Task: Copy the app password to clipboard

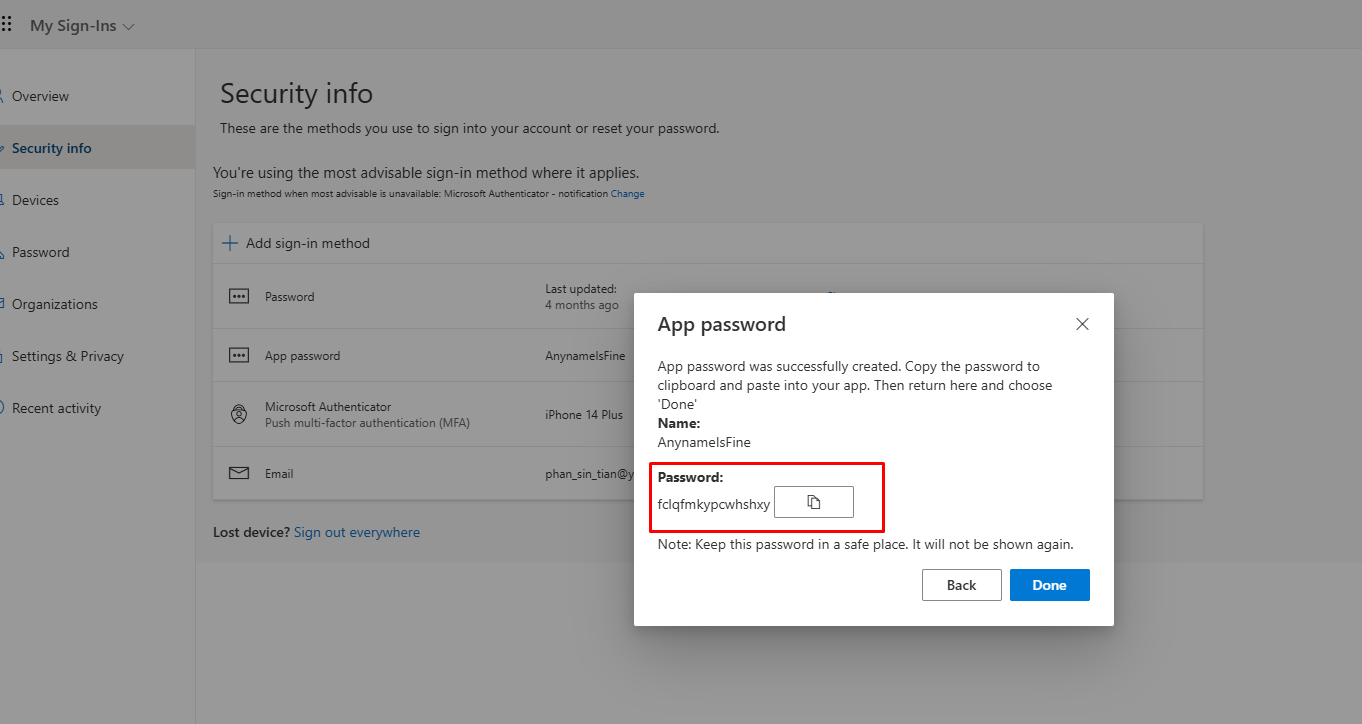Action: click(814, 502)
